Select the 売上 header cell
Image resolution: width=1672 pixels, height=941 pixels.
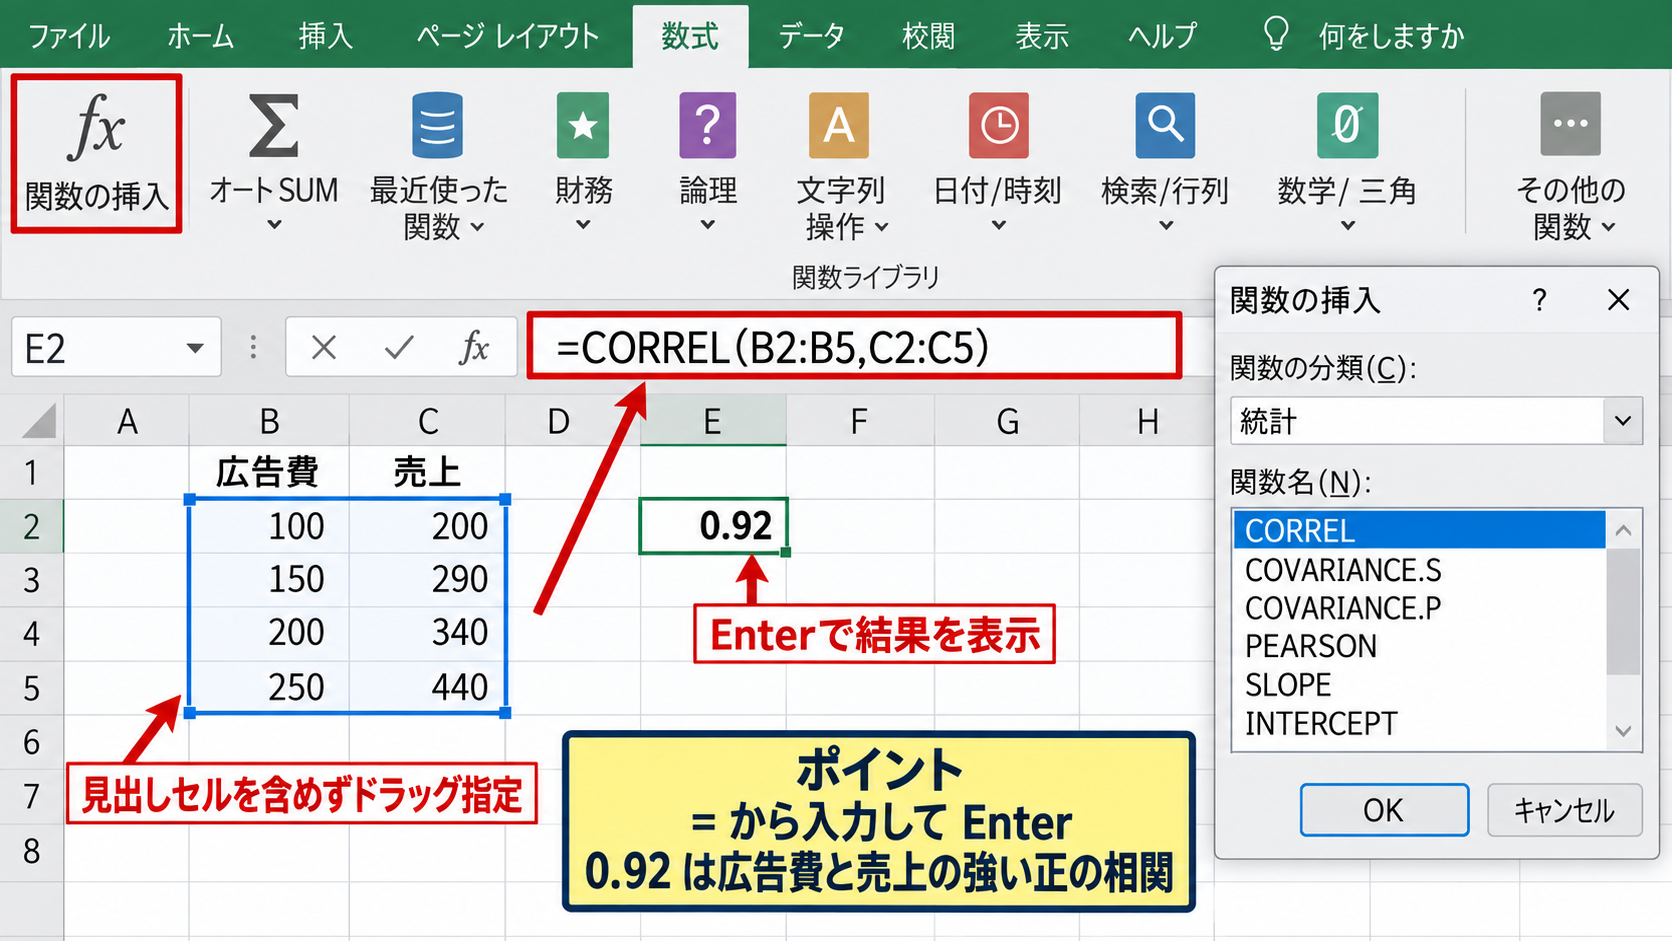pyautogui.click(x=427, y=471)
